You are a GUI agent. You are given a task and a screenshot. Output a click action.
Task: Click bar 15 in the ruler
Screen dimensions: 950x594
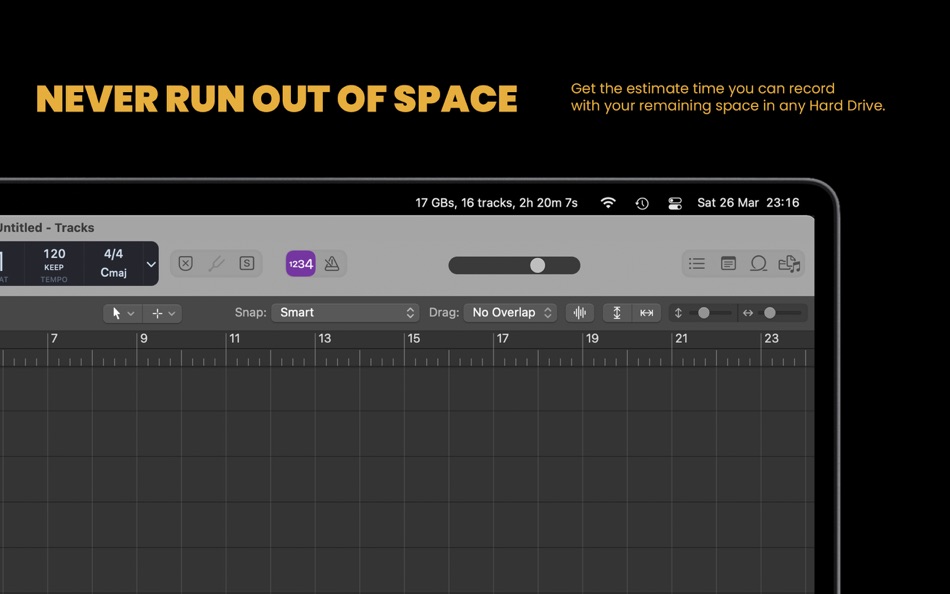pyautogui.click(x=414, y=338)
